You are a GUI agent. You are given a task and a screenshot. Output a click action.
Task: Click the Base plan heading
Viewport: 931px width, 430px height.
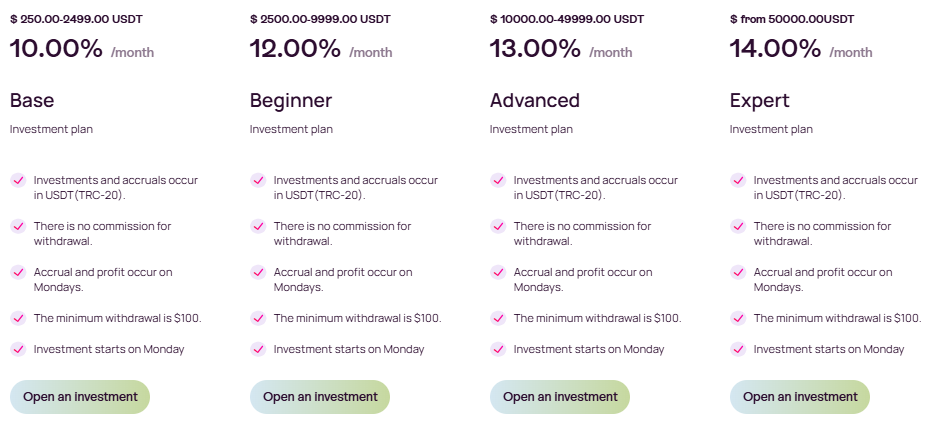click(x=32, y=100)
